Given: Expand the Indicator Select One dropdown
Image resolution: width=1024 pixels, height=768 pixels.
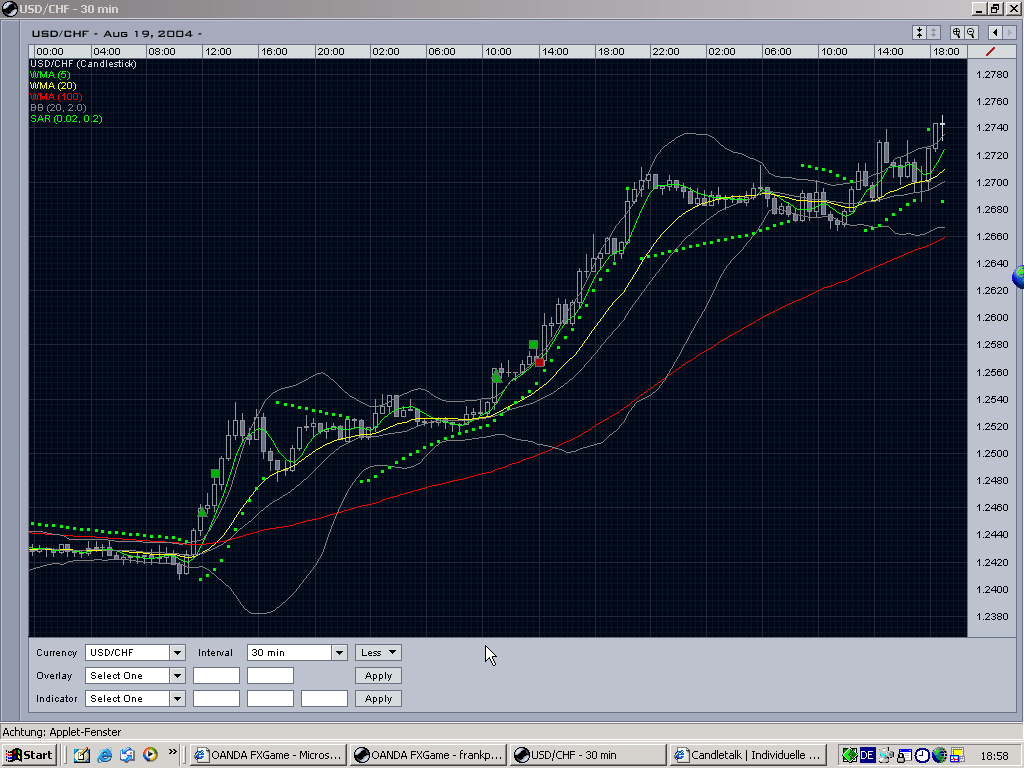Looking at the screenshot, I should [135, 698].
